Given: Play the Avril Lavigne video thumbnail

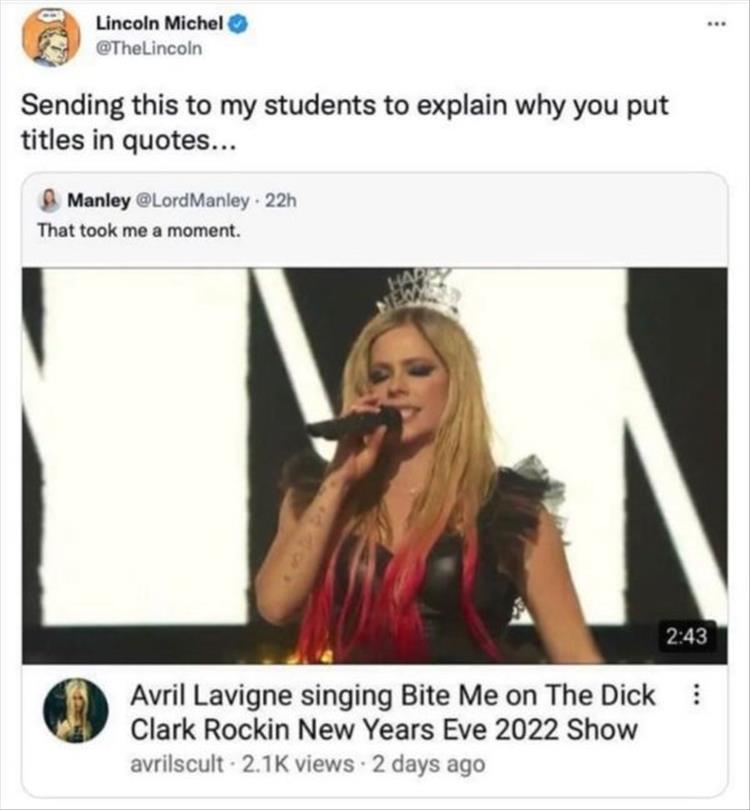Looking at the screenshot, I should point(374,464).
